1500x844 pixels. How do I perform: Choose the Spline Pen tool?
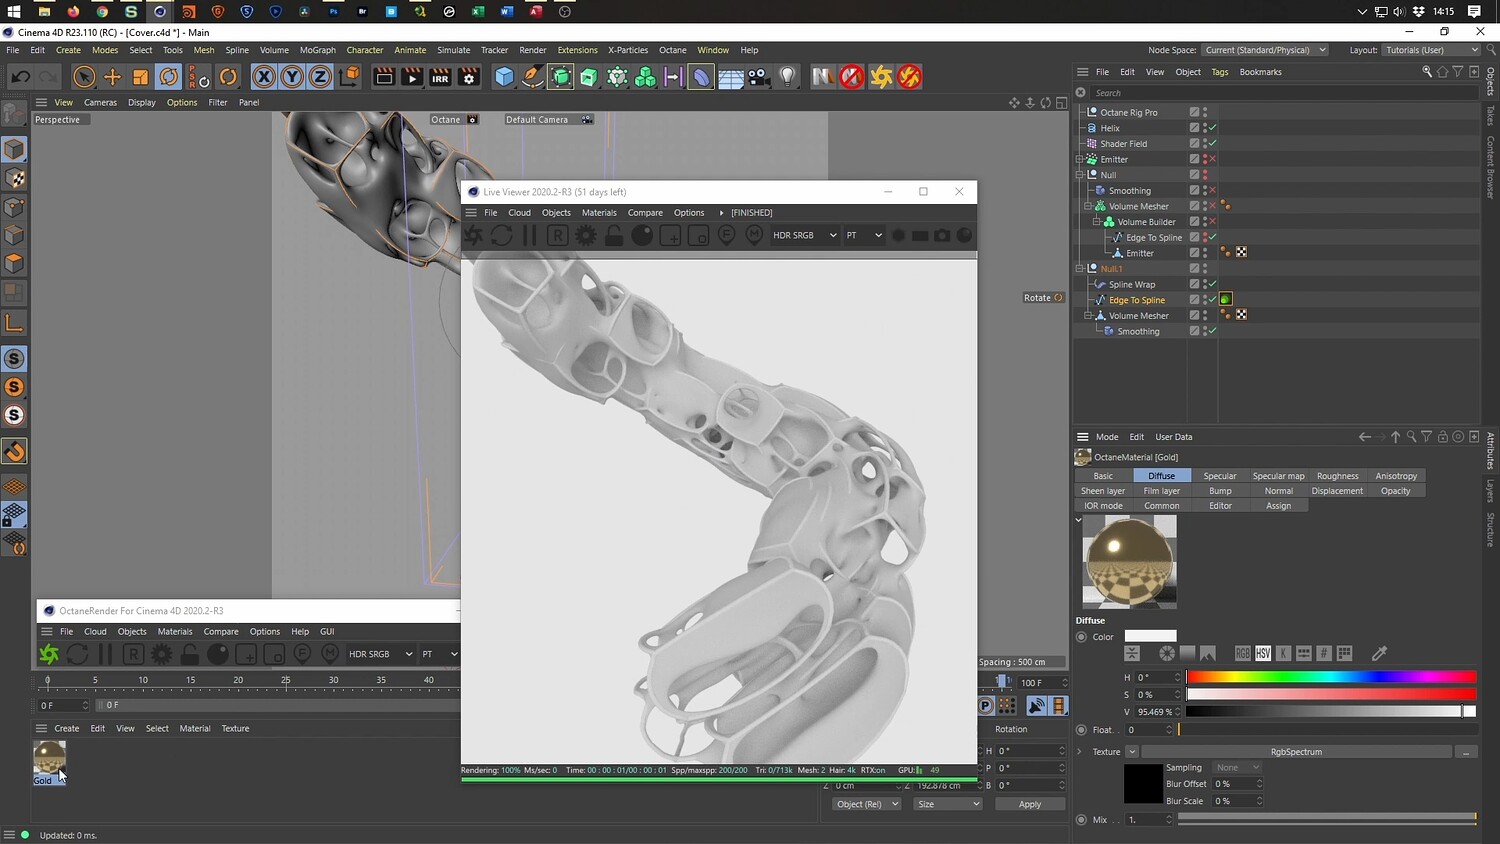(533, 77)
